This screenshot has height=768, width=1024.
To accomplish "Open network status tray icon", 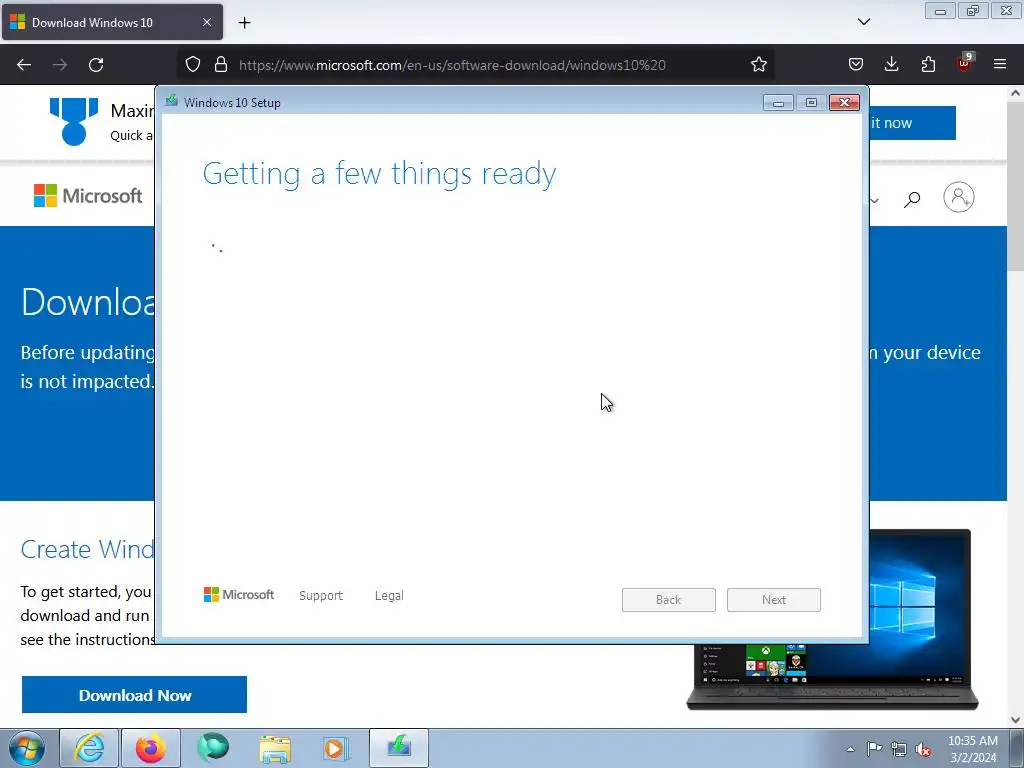I will coord(899,749).
